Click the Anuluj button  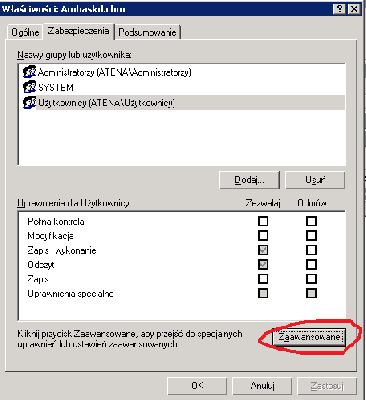[x=262, y=386]
